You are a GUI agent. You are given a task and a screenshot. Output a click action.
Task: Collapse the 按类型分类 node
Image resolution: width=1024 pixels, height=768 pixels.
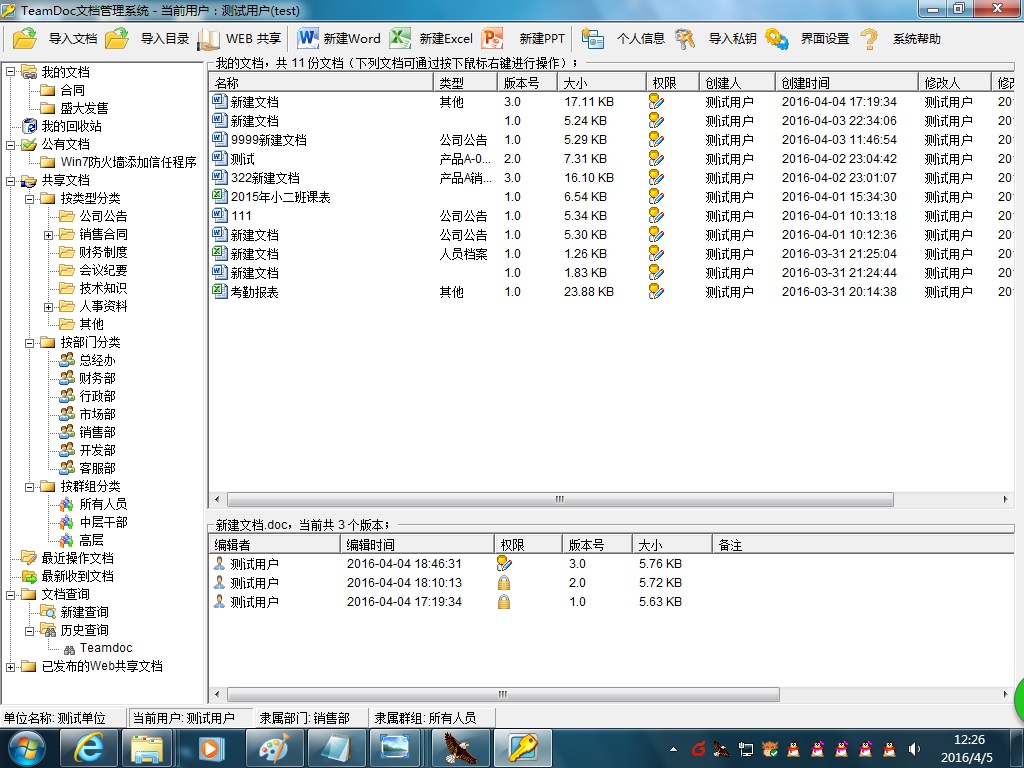(30, 199)
